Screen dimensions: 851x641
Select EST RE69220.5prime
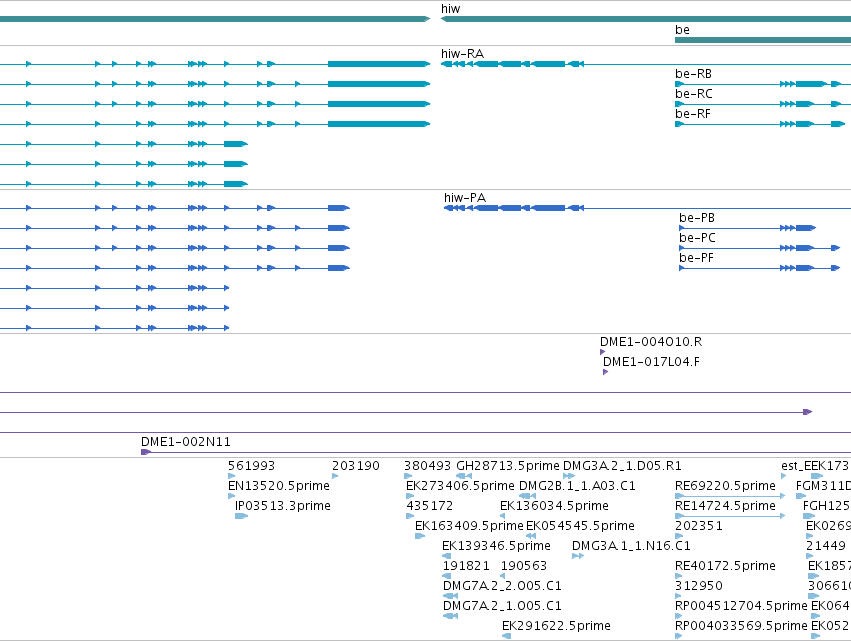coord(725,486)
